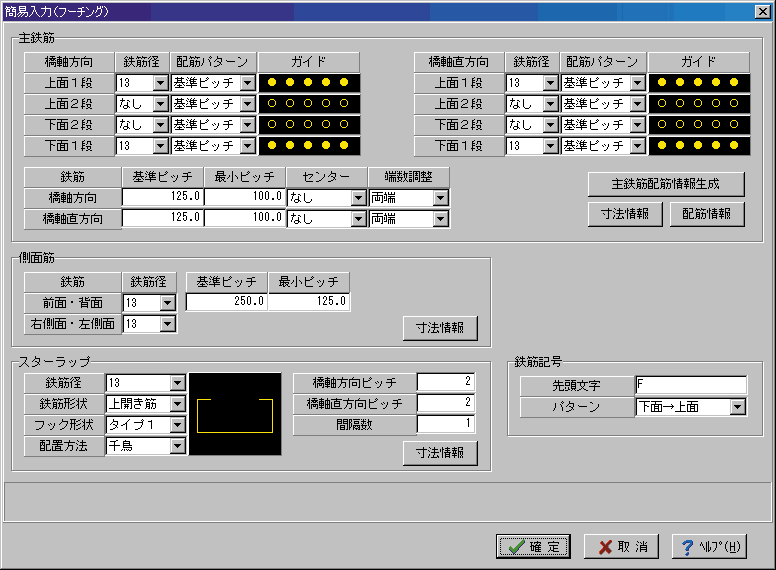
Task: Click 側面筋 最小ピッチ input field
Action: click(x=308, y=302)
